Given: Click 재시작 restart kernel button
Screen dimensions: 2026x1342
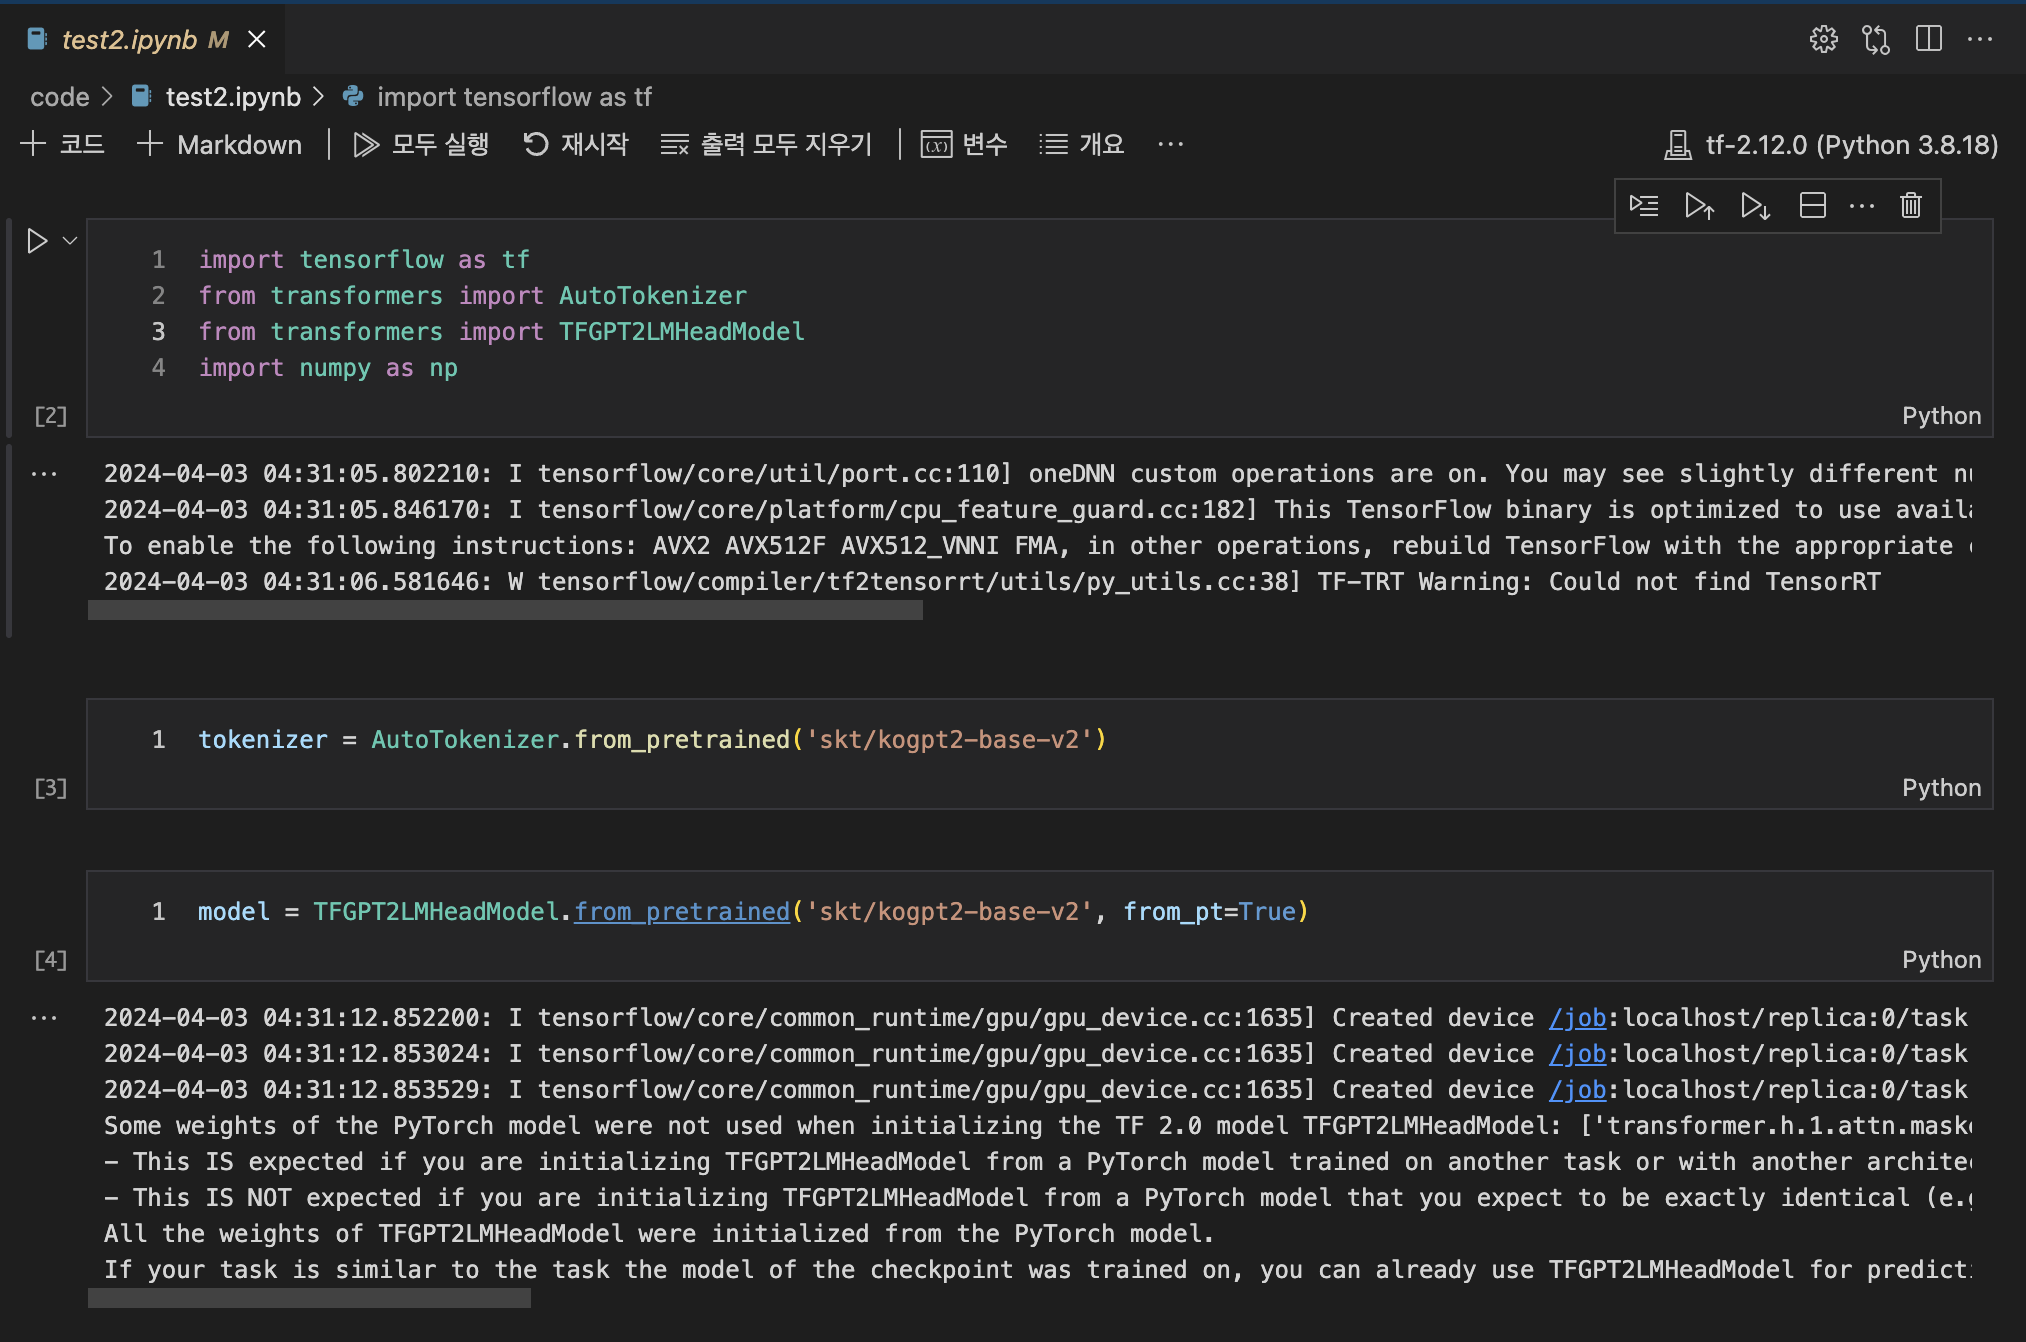Looking at the screenshot, I should [576, 145].
